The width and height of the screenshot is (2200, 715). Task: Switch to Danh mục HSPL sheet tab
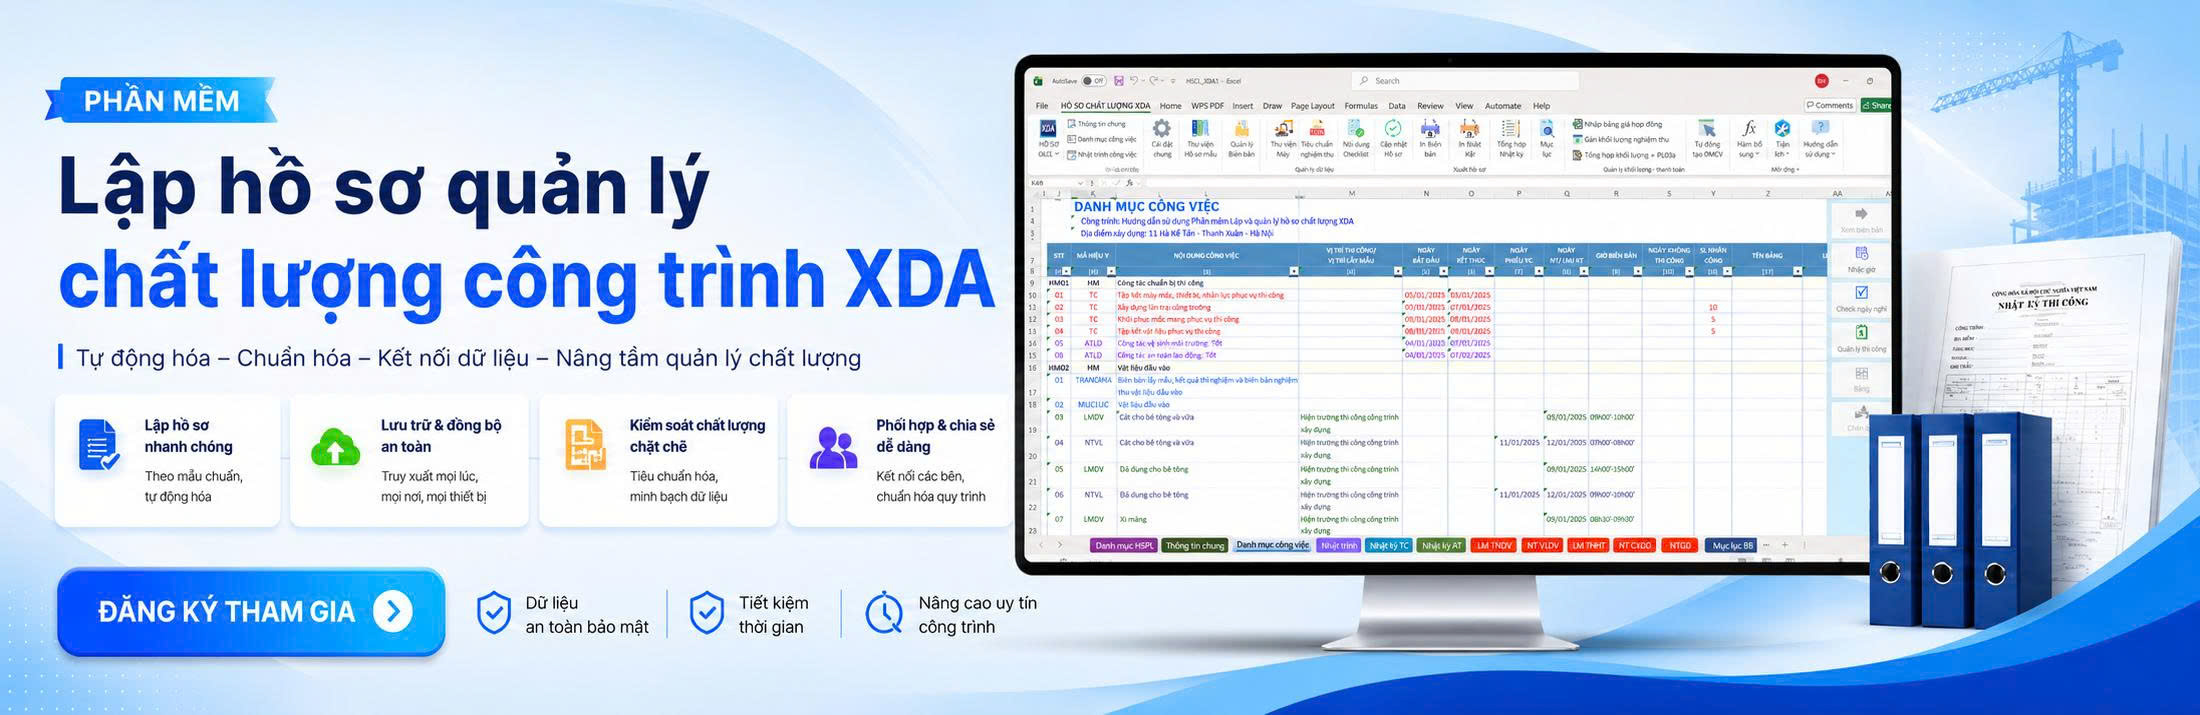pyautogui.click(x=1124, y=545)
